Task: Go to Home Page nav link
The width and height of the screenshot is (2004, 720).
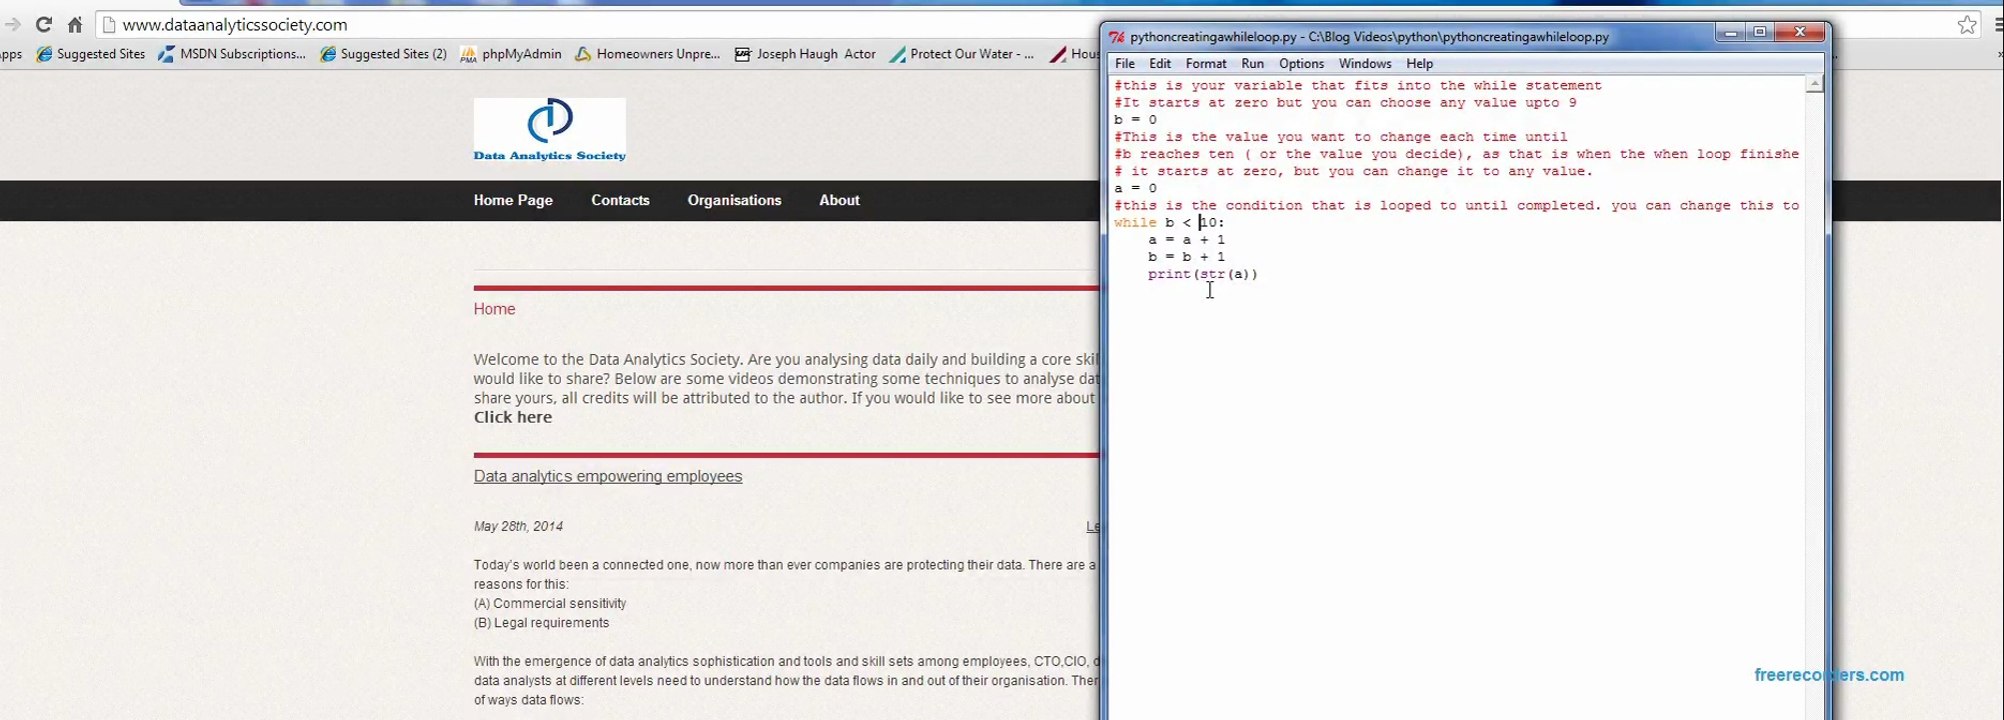Action: tap(513, 200)
